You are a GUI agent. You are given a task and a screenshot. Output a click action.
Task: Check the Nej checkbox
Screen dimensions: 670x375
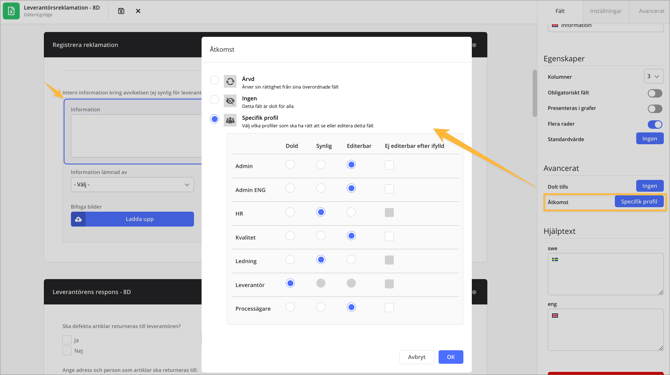click(x=67, y=351)
